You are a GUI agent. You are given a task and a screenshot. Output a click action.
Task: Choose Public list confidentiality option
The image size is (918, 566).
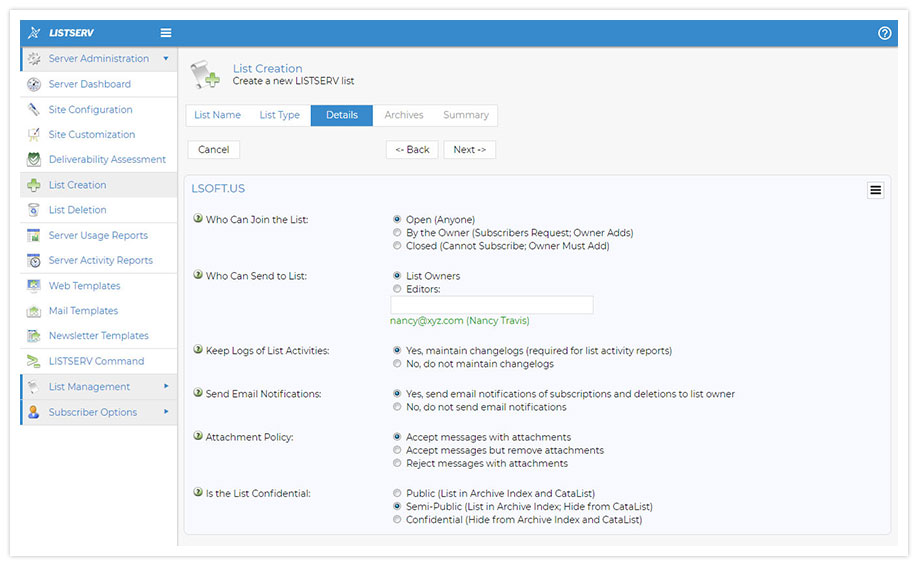tap(397, 493)
